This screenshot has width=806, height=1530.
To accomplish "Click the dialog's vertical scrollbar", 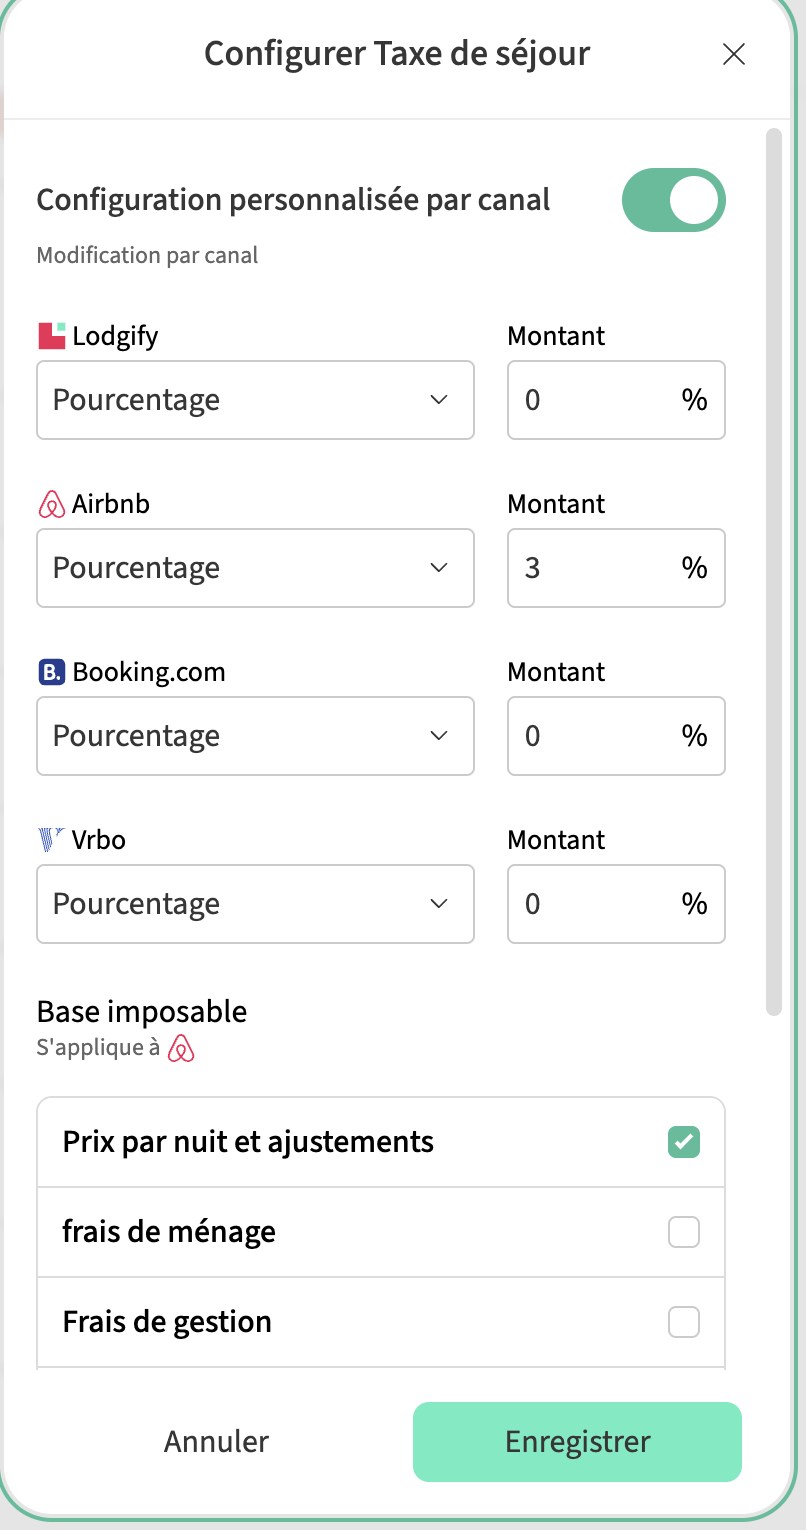I will [x=773, y=570].
